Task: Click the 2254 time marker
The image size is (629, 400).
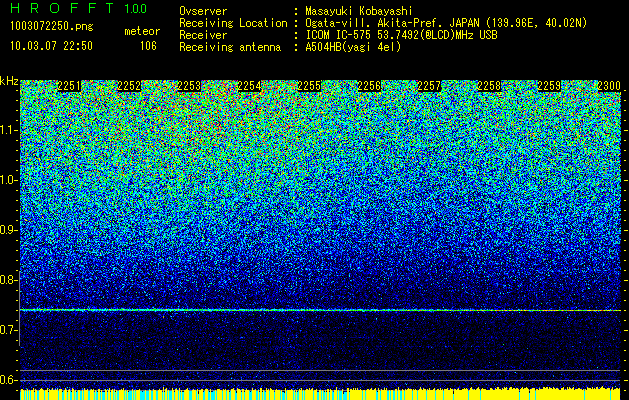Action: tap(249, 86)
